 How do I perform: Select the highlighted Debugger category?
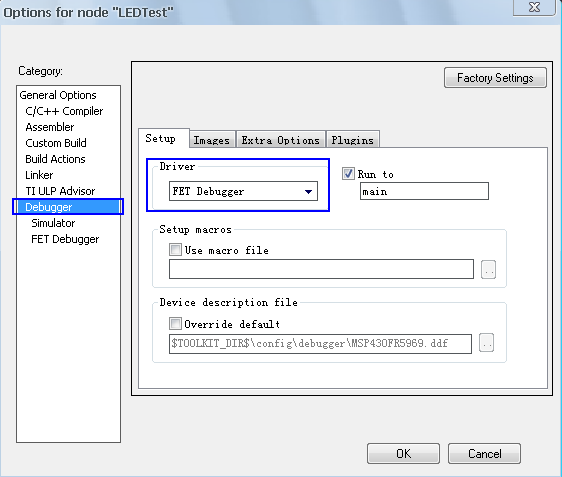click(x=68, y=207)
